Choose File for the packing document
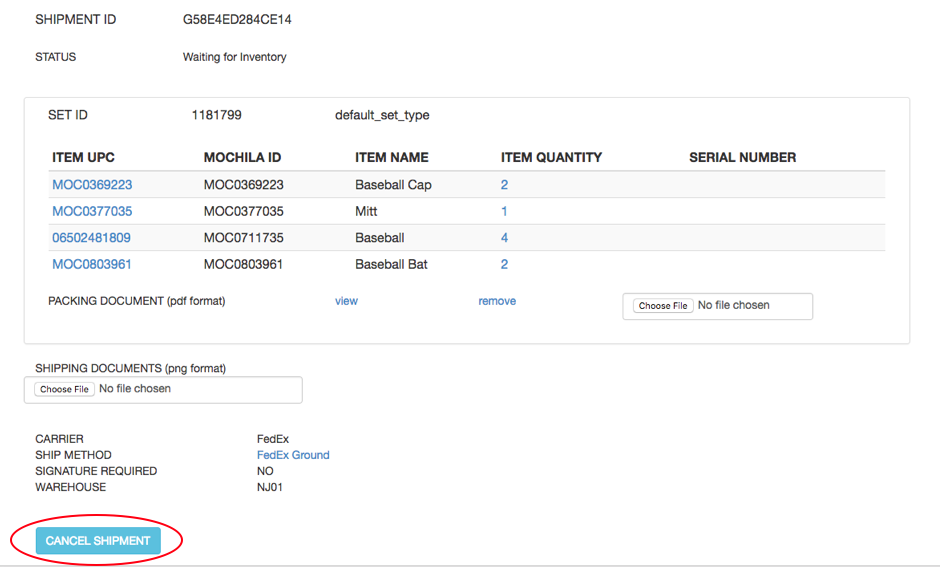 (x=663, y=306)
